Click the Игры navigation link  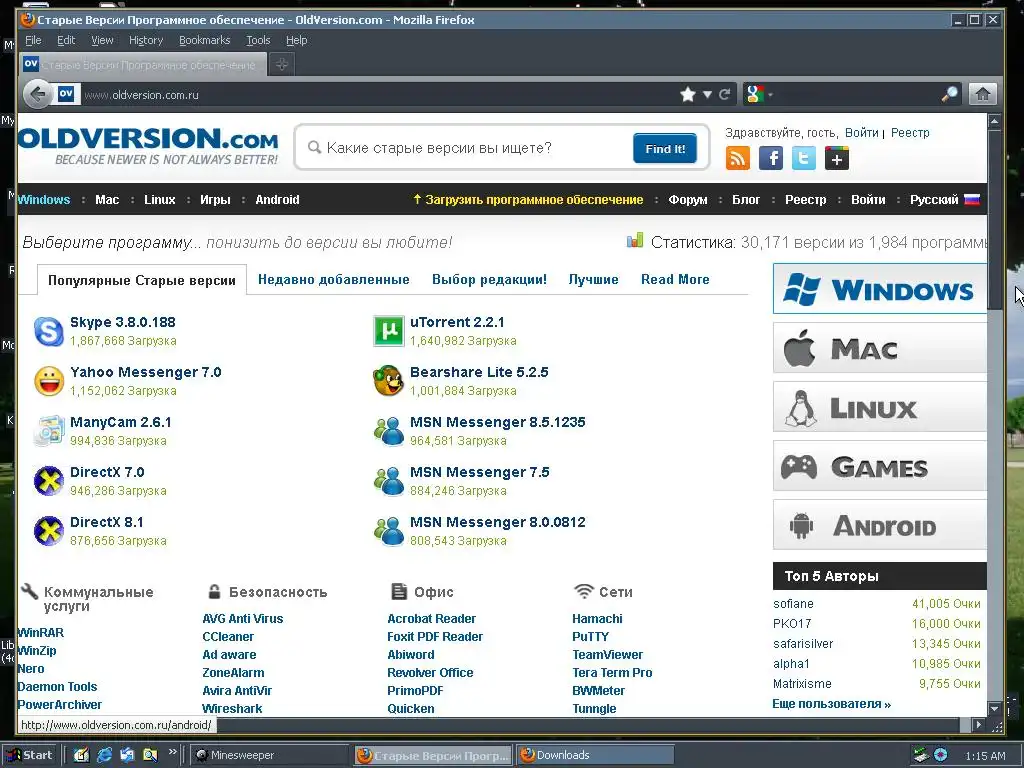point(215,200)
